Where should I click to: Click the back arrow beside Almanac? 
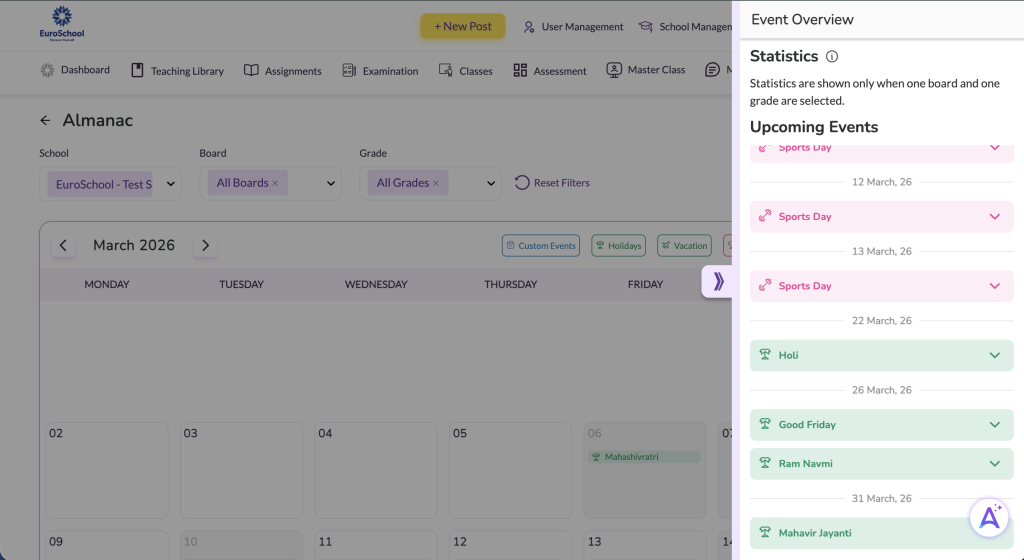[45, 121]
